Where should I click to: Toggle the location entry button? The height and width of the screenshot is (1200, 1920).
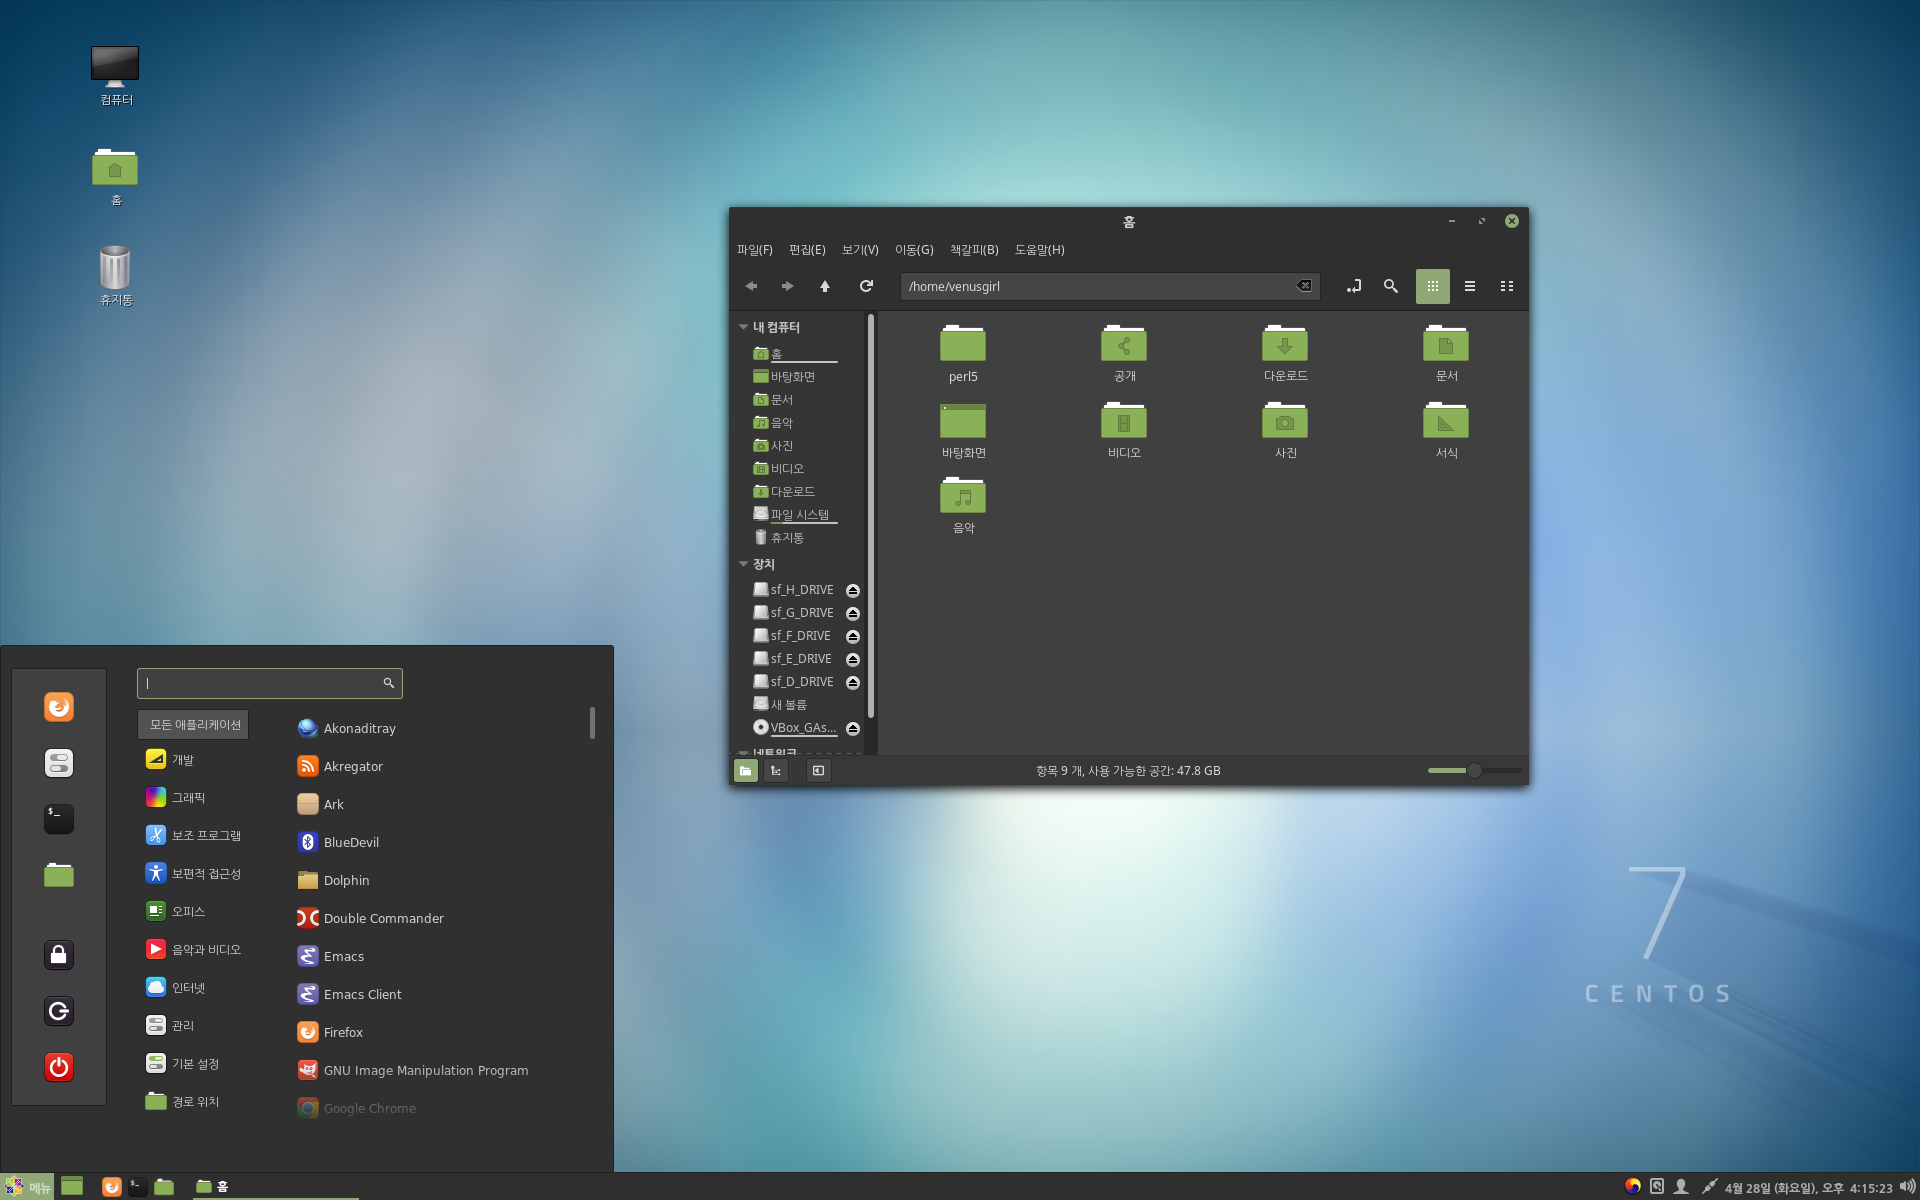1353,286
